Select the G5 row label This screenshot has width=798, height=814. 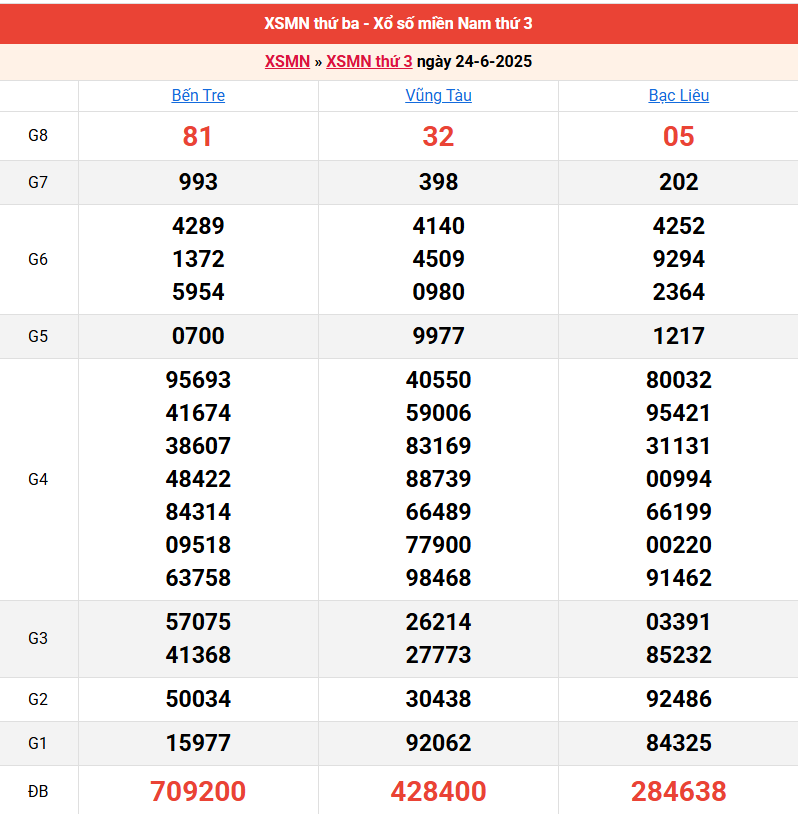pos(38,336)
